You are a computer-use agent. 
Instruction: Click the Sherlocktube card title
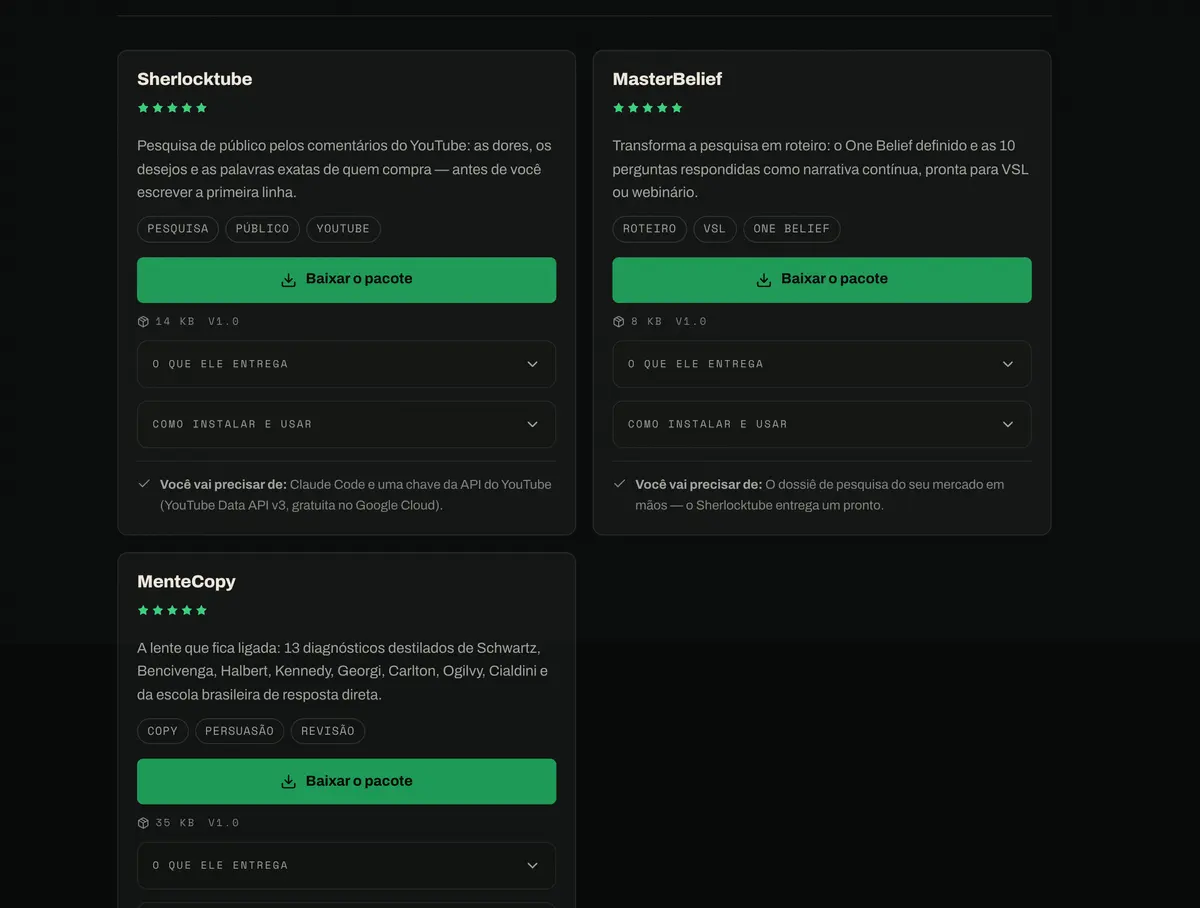[x=195, y=79]
